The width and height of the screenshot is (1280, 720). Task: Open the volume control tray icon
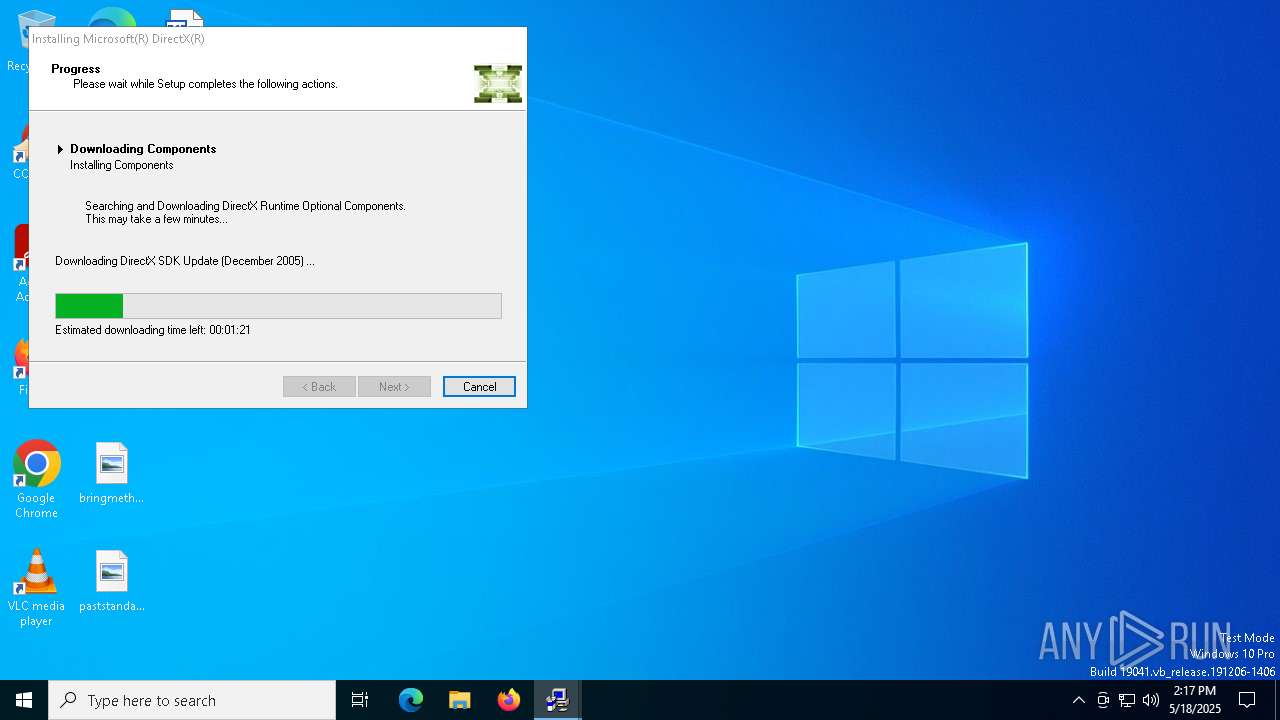(1151, 700)
